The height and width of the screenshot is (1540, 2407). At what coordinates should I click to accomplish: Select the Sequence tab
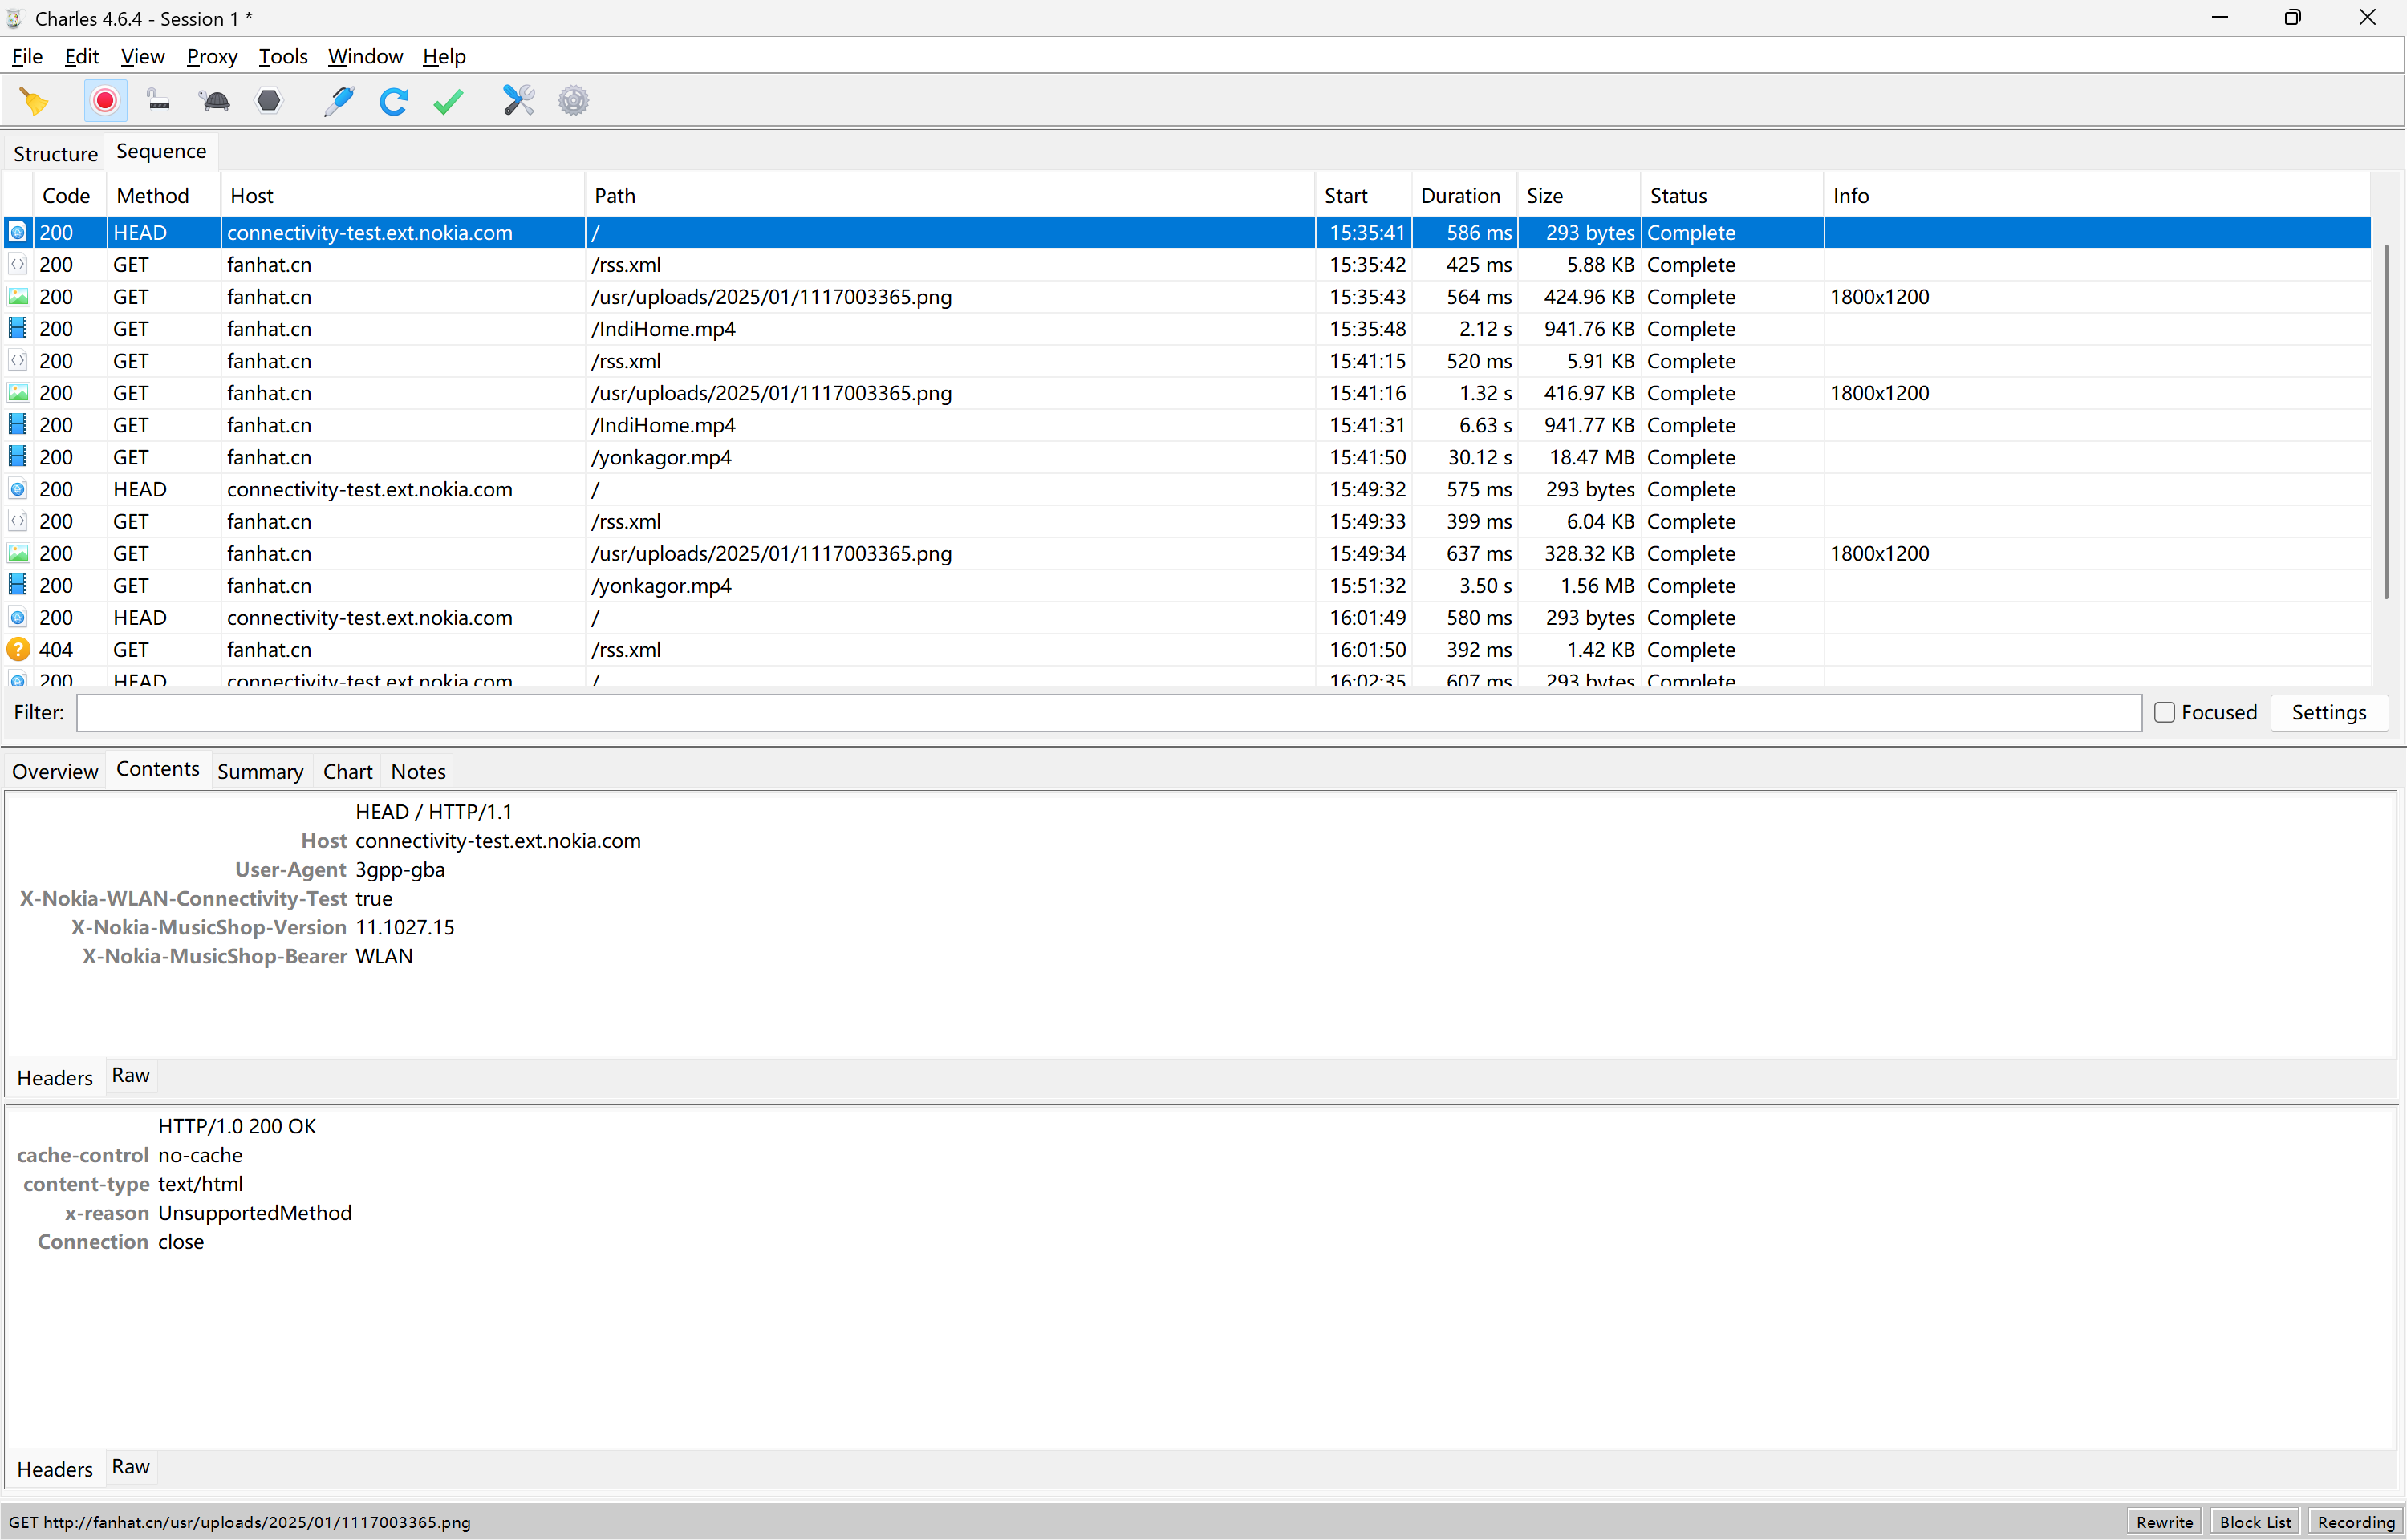click(x=161, y=151)
